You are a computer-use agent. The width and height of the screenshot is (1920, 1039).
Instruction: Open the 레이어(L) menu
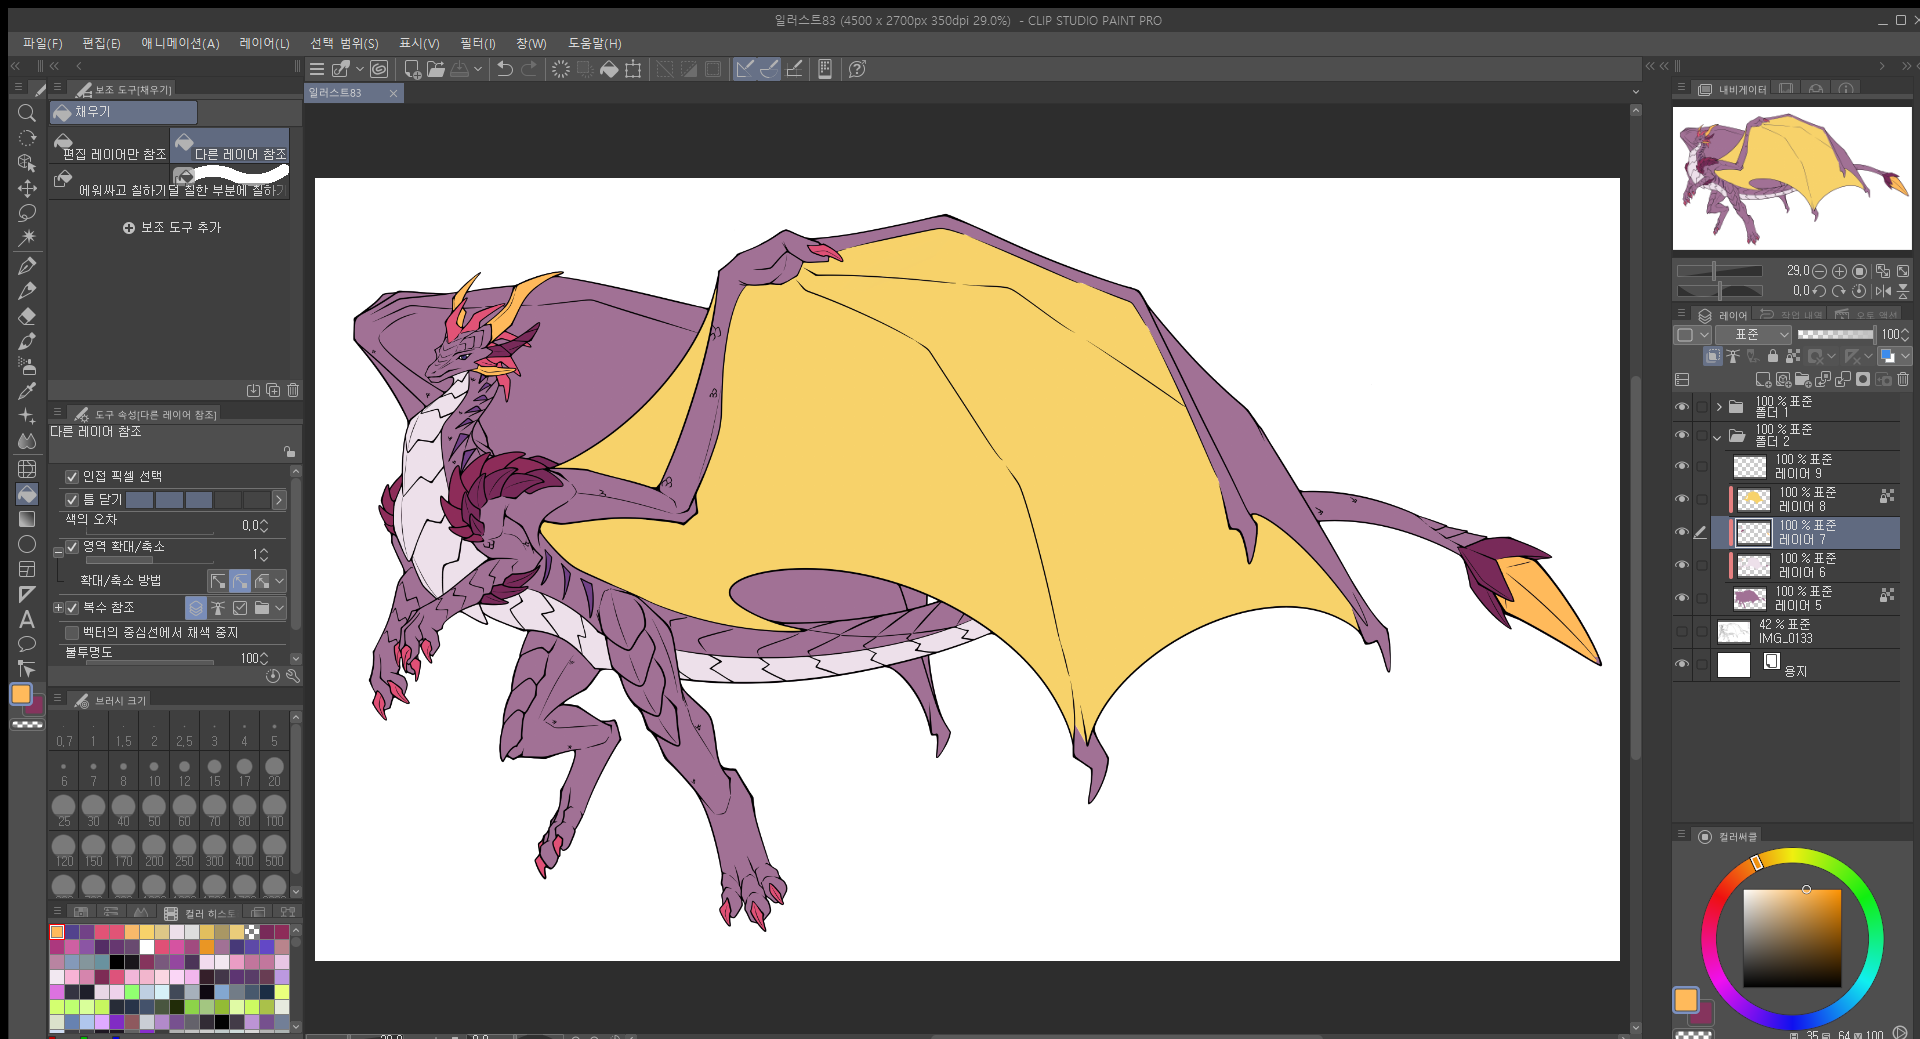pyautogui.click(x=264, y=43)
